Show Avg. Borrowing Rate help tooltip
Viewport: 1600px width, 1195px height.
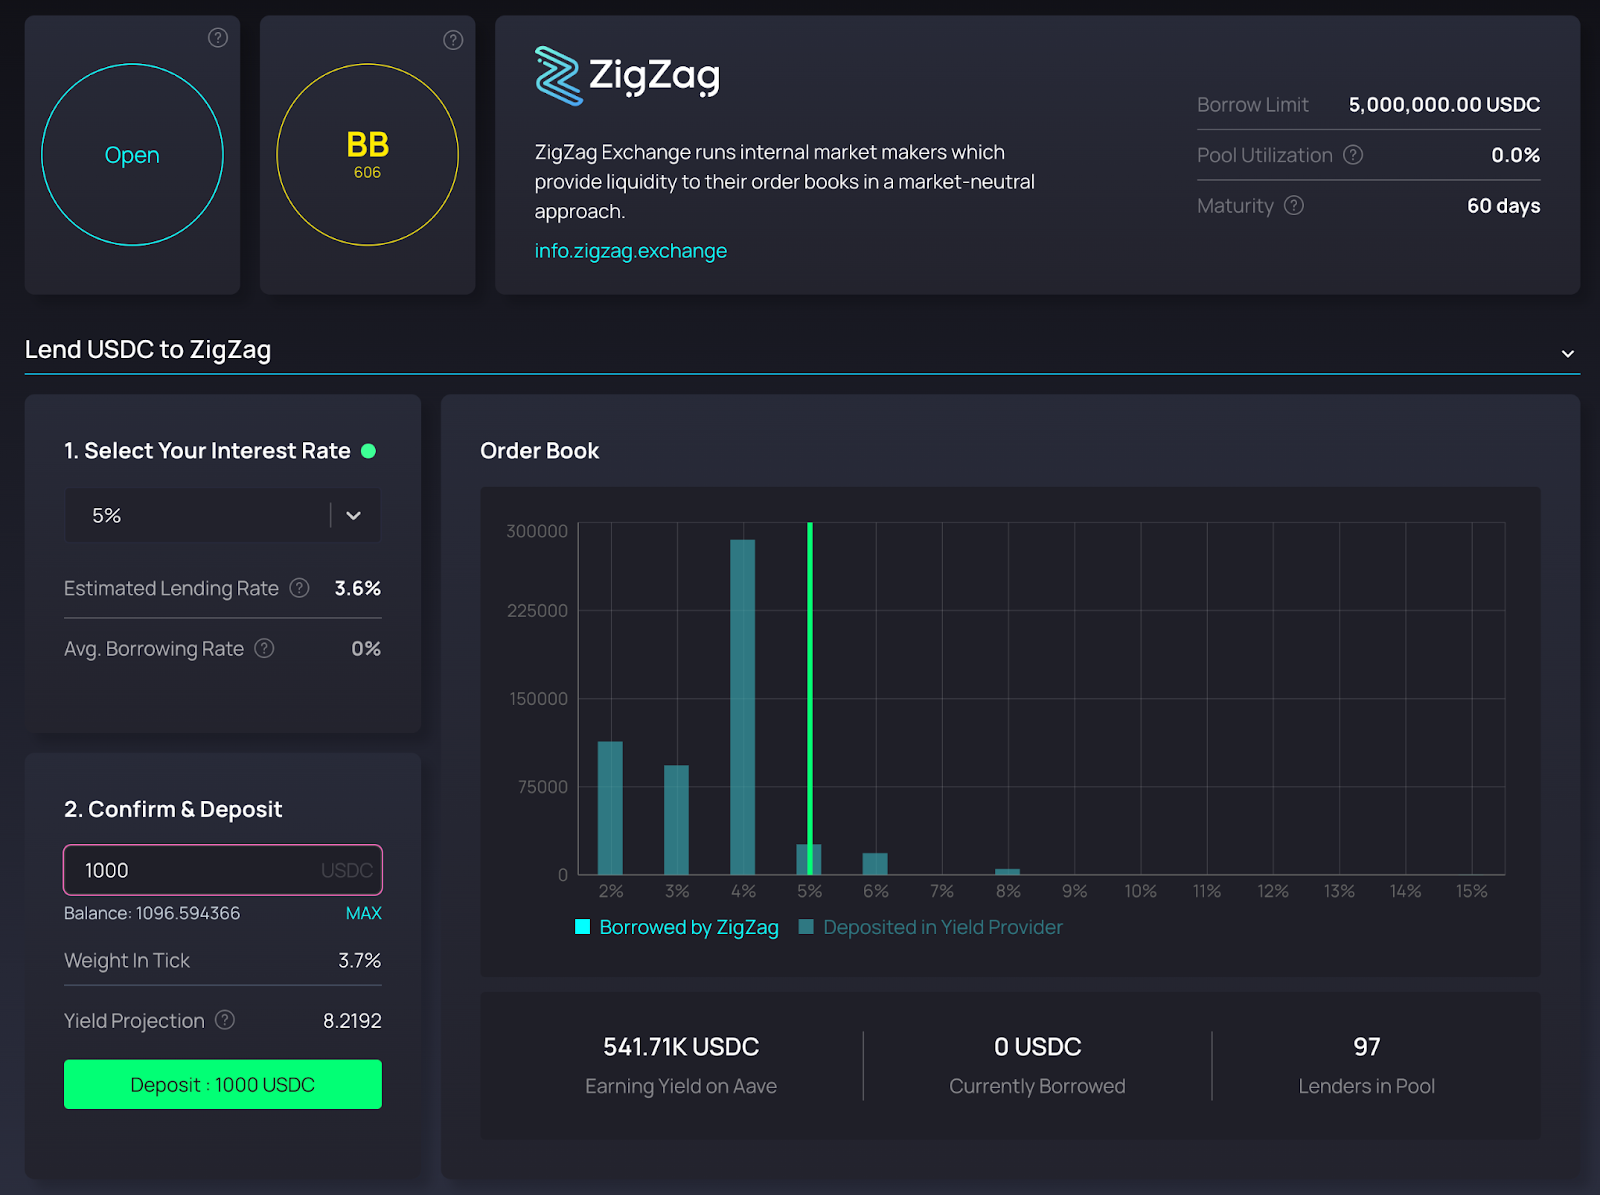click(264, 648)
